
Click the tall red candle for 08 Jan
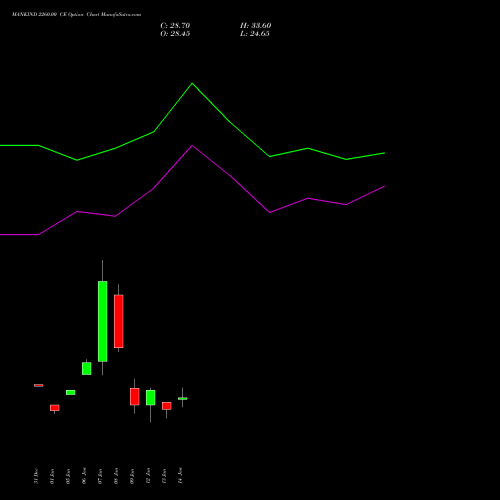pos(119,321)
